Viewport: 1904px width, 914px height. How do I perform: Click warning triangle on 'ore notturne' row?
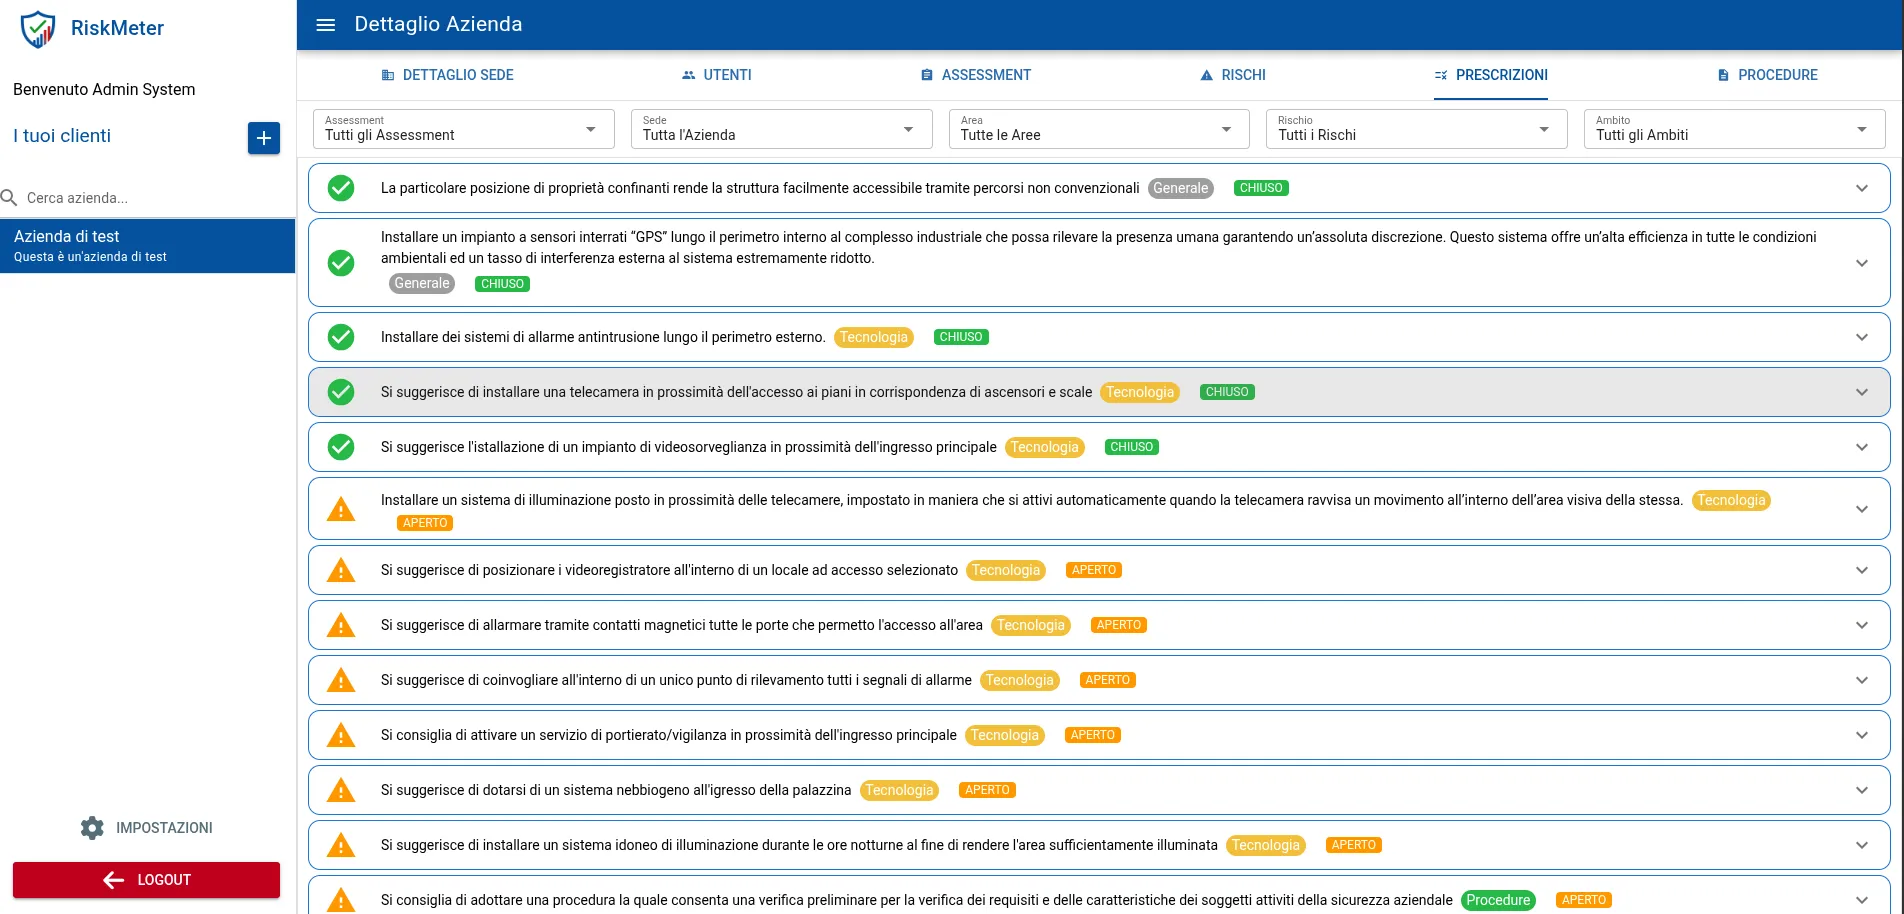coord(341,845)
